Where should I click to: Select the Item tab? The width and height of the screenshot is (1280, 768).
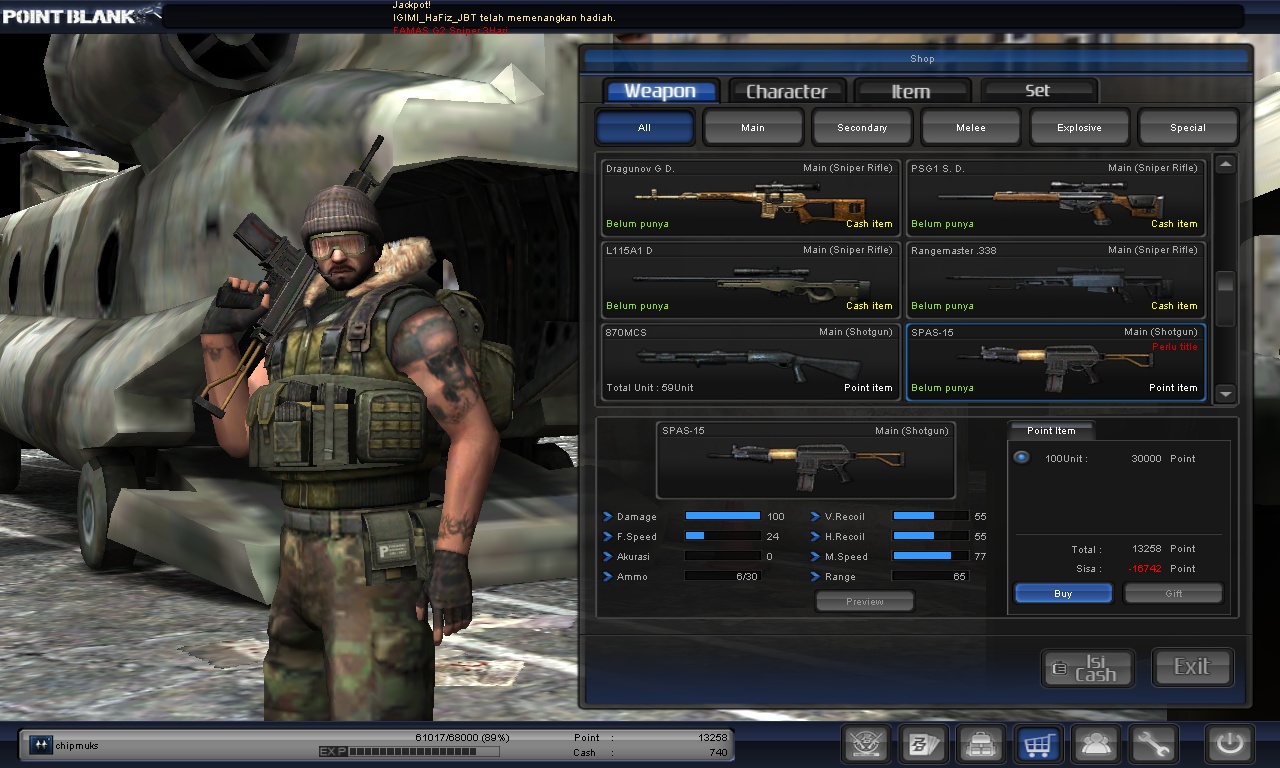tap(911, 90)
